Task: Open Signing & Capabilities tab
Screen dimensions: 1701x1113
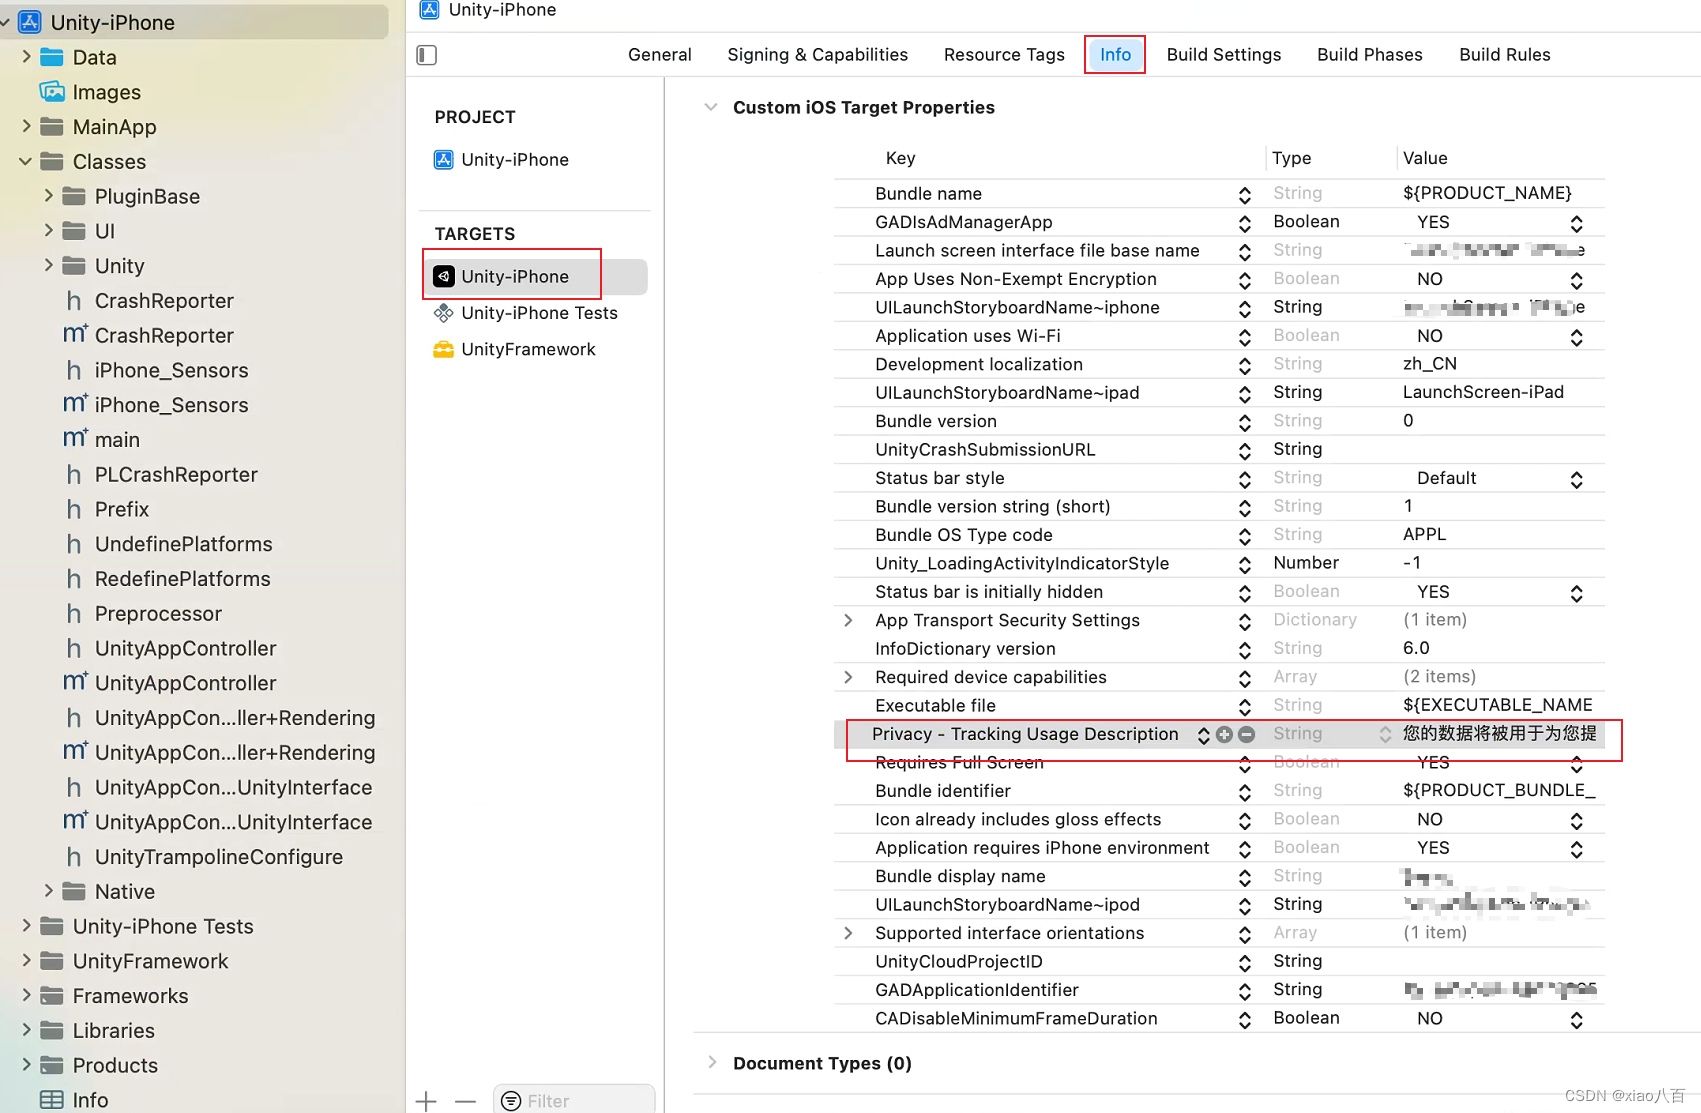Action: click(x=818, y=55)
